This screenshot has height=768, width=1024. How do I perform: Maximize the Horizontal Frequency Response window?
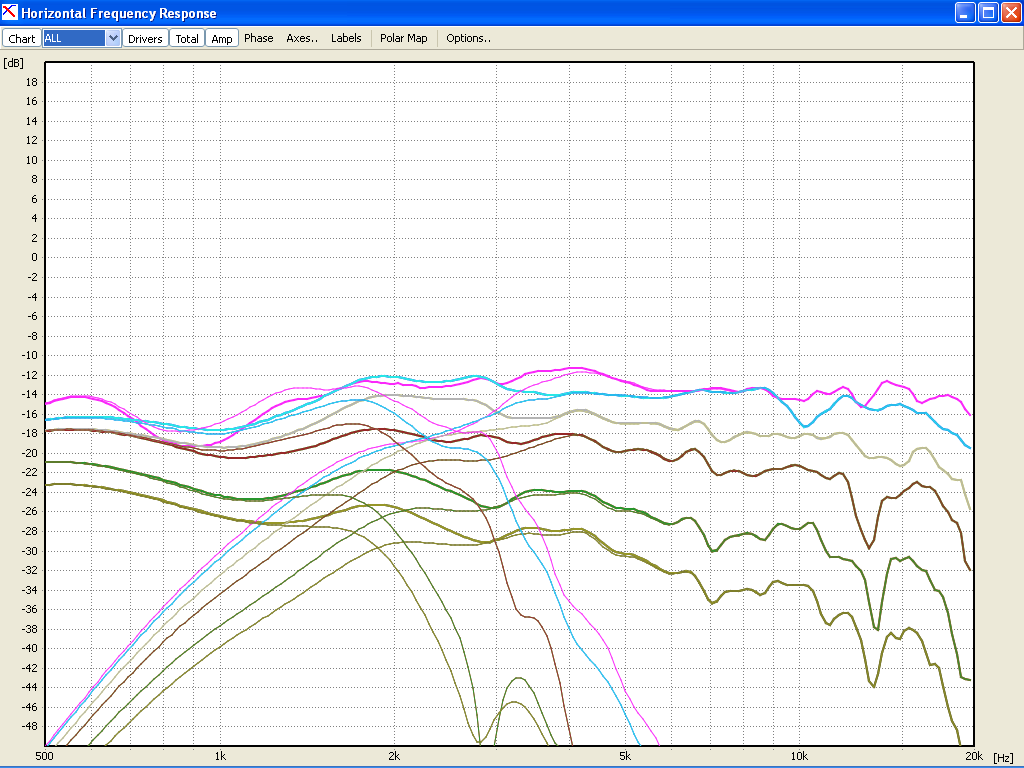pos(988,12)
